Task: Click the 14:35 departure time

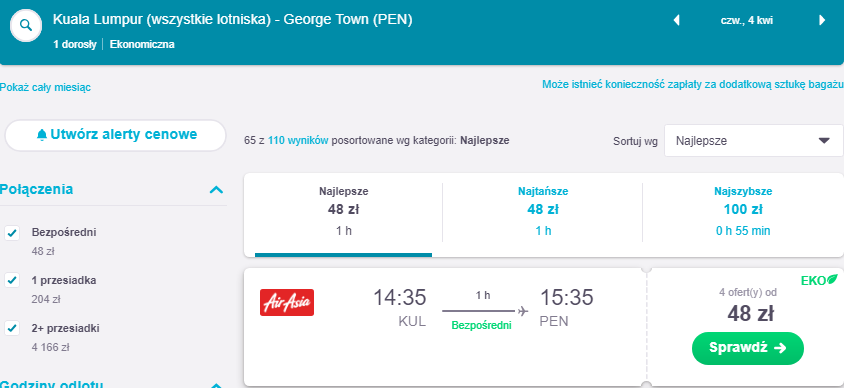Action: point(399,298)
